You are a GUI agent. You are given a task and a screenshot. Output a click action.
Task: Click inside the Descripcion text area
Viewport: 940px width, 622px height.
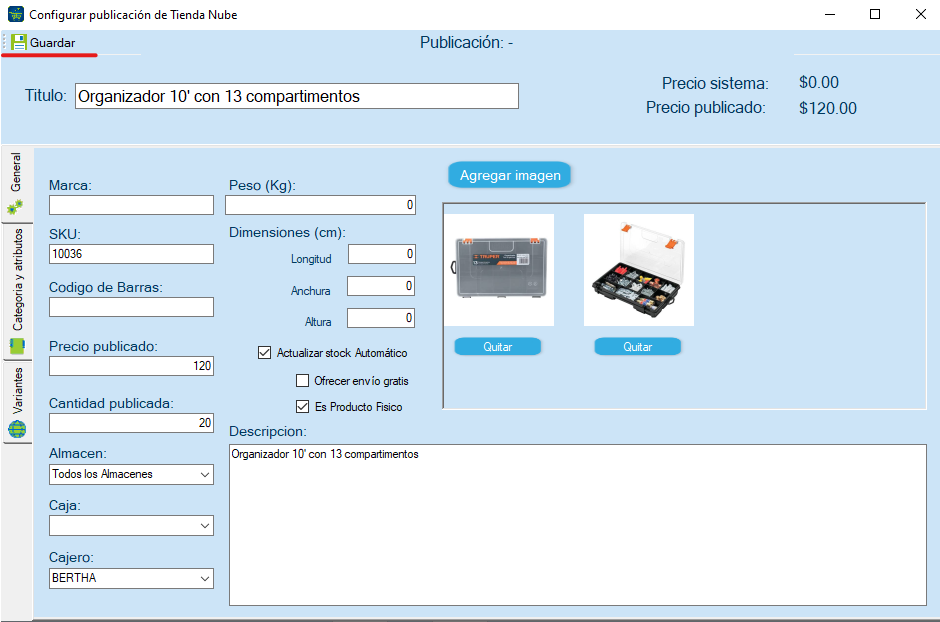click(x=578, y=525)
